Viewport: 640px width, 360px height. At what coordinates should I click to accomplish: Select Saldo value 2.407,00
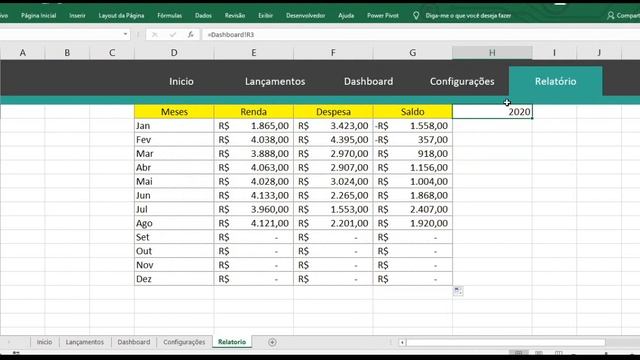[413, 209]
